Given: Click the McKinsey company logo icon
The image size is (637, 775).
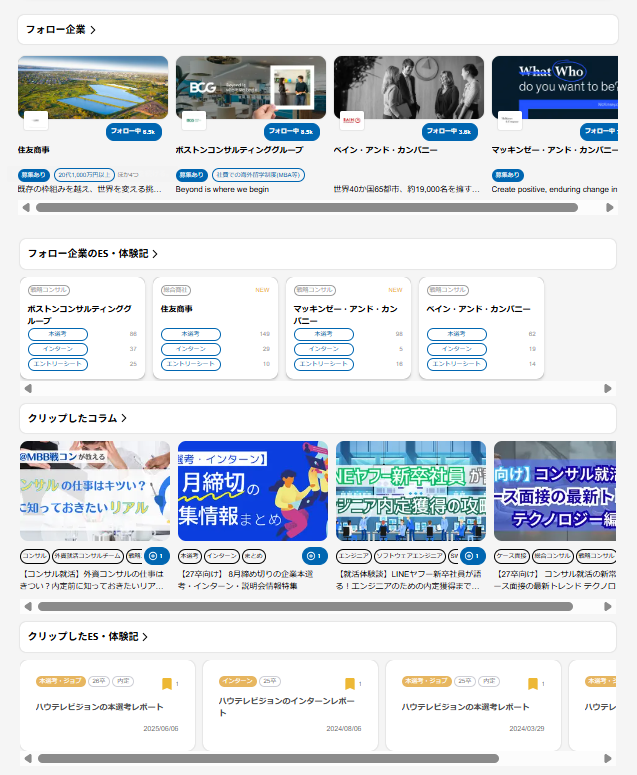Looking at the screenshot, I should [x=510, y=121].
